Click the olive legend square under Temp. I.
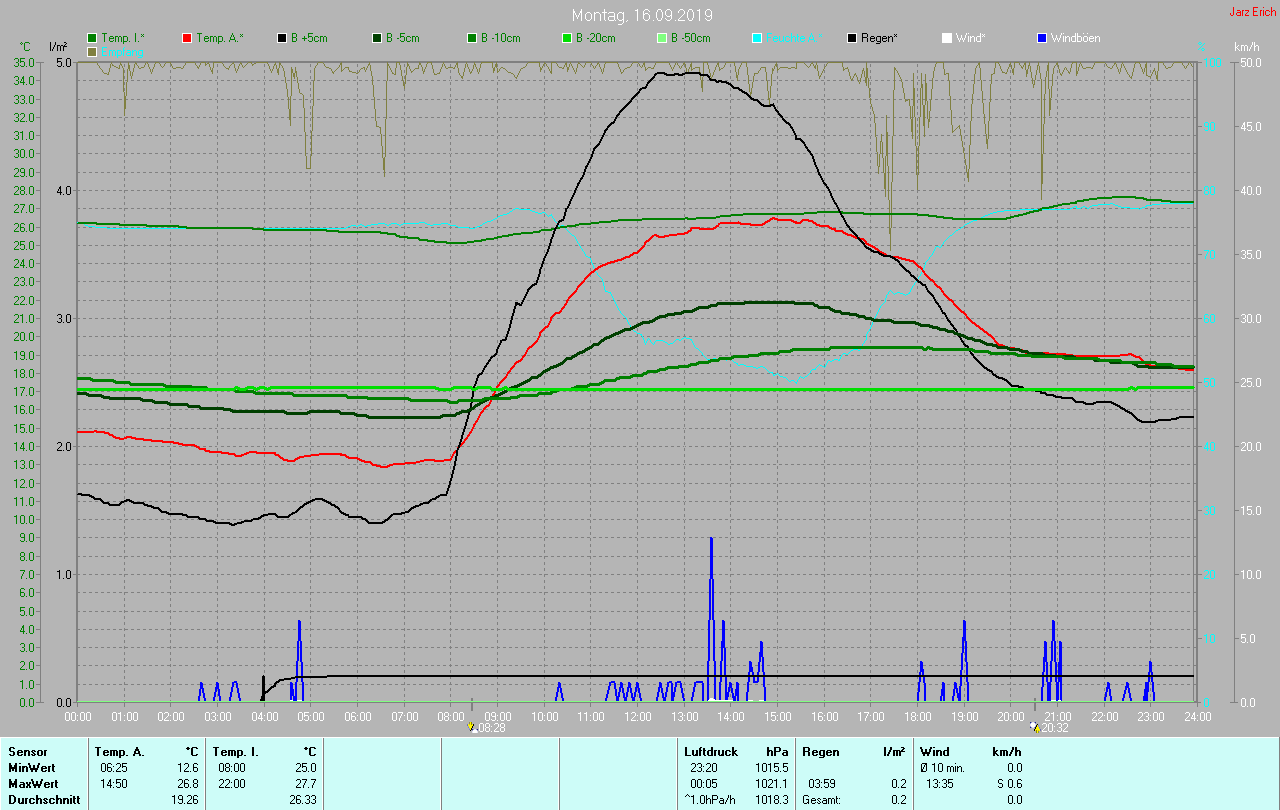The height and width of the screenshot is (810, 1280). tap(92, 51)
